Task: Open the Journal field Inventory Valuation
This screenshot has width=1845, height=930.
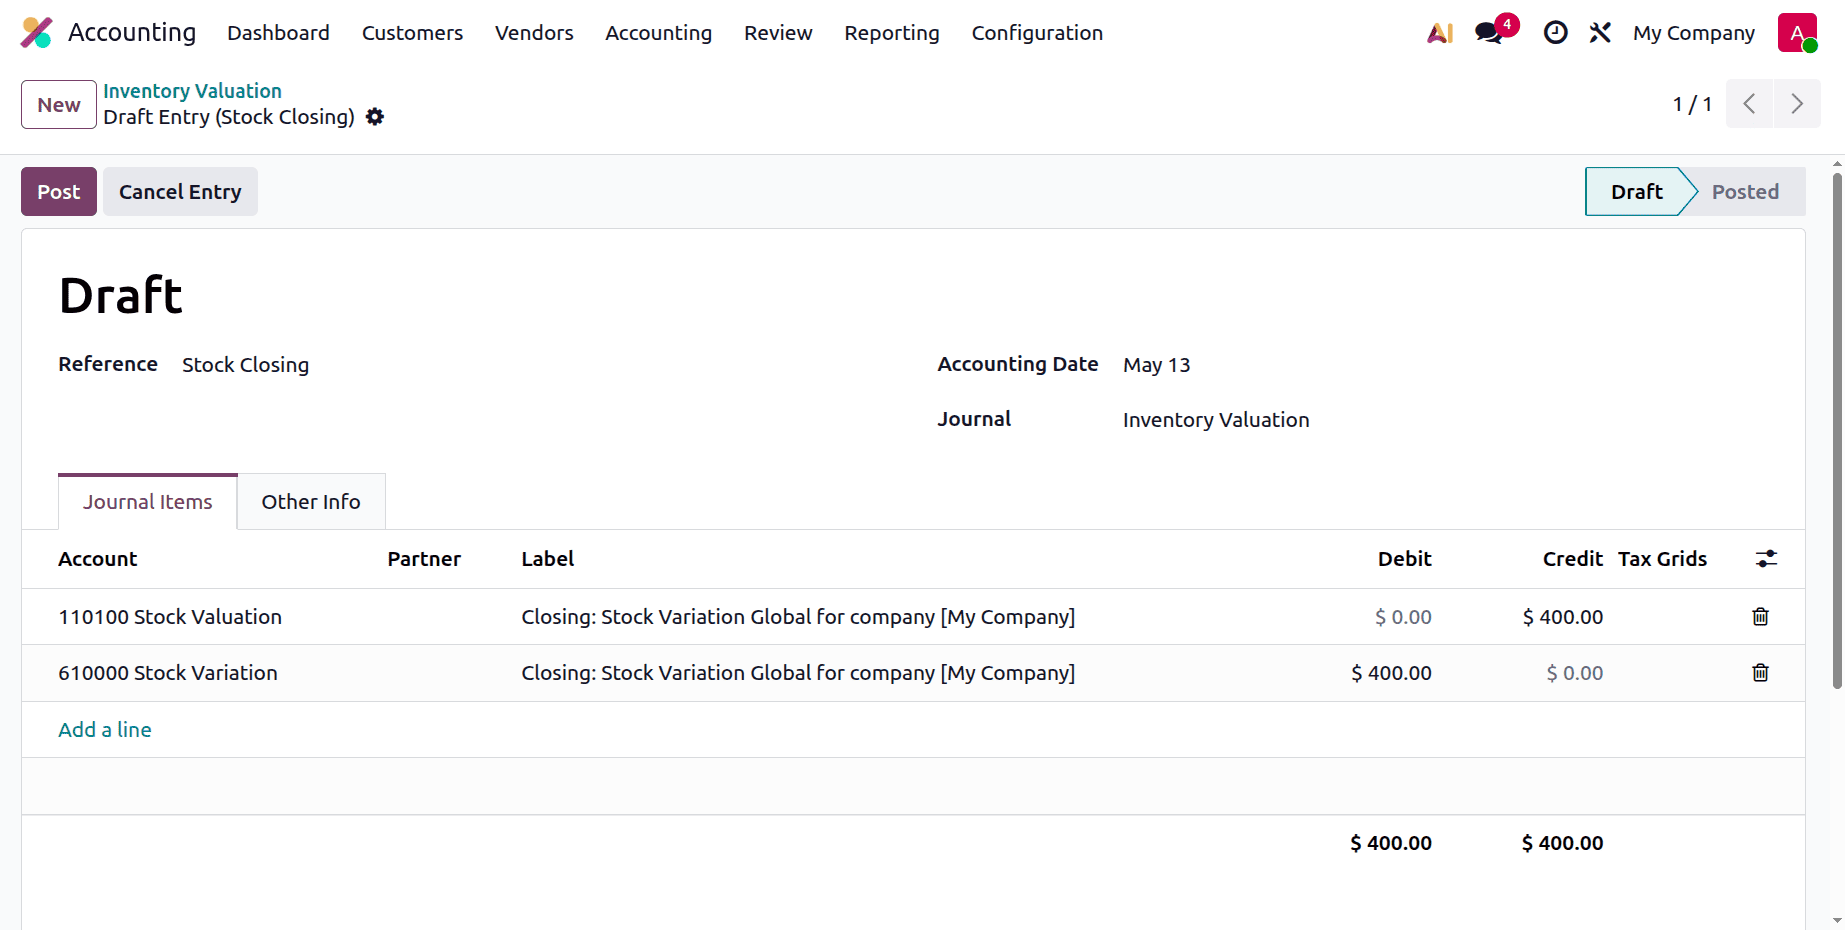Action: point(1216,420)
